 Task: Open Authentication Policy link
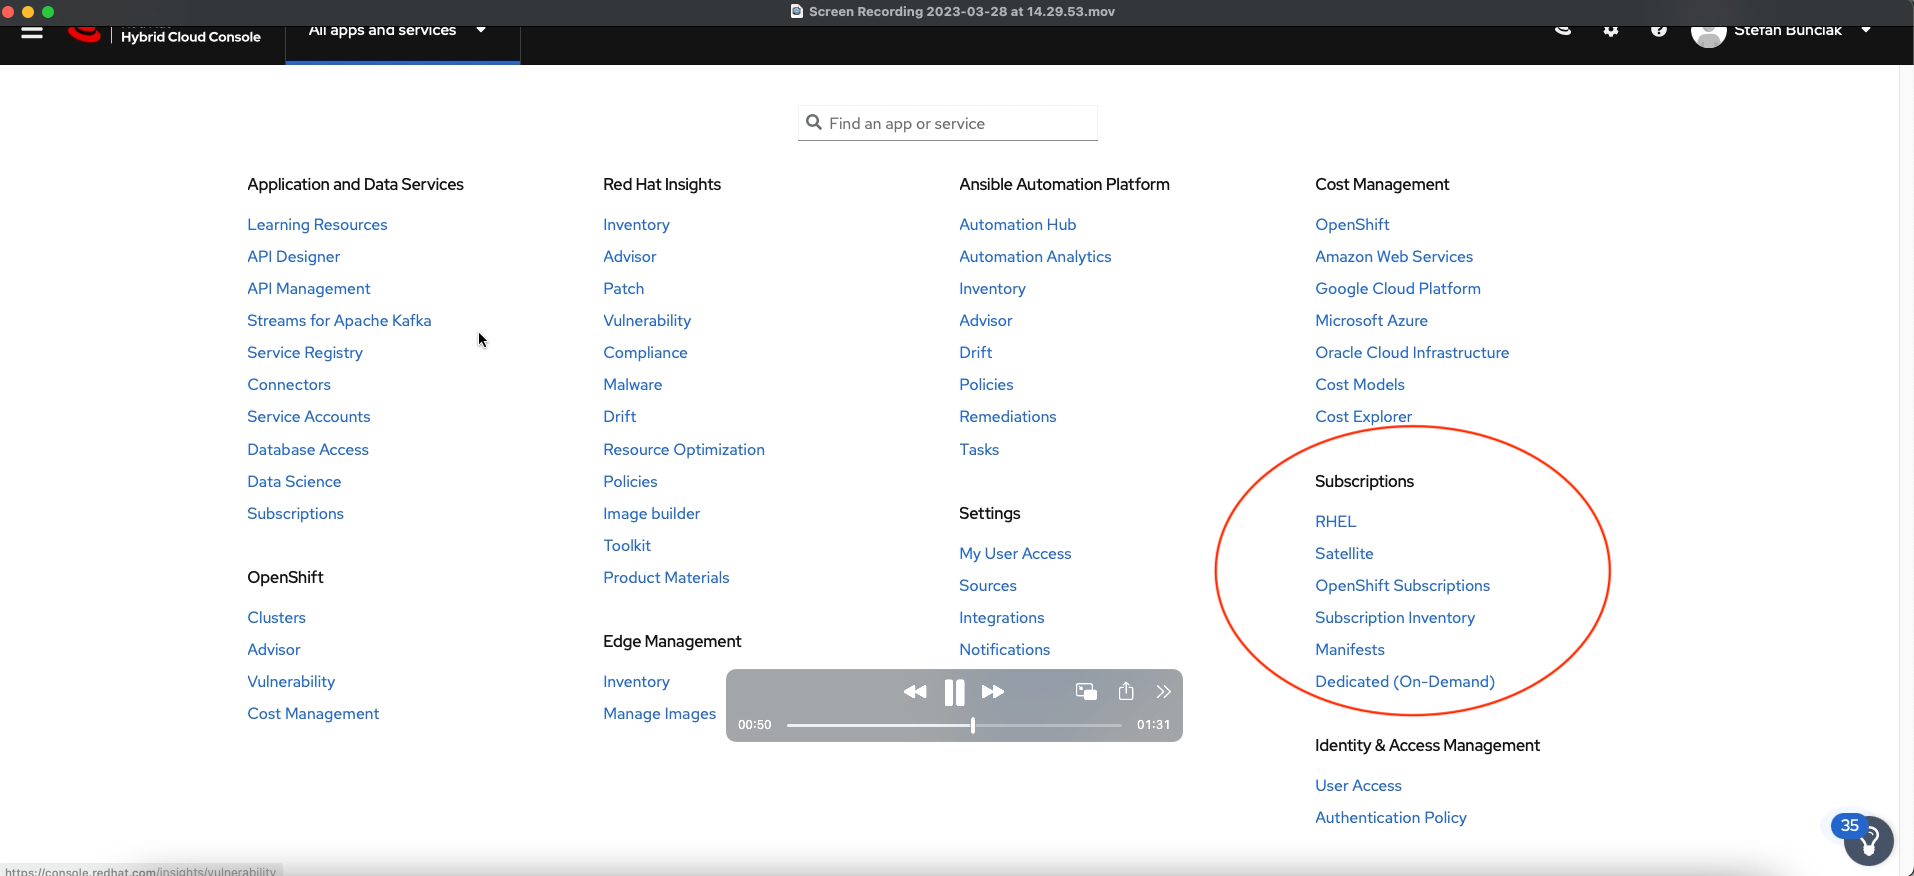pos(1391,818)
